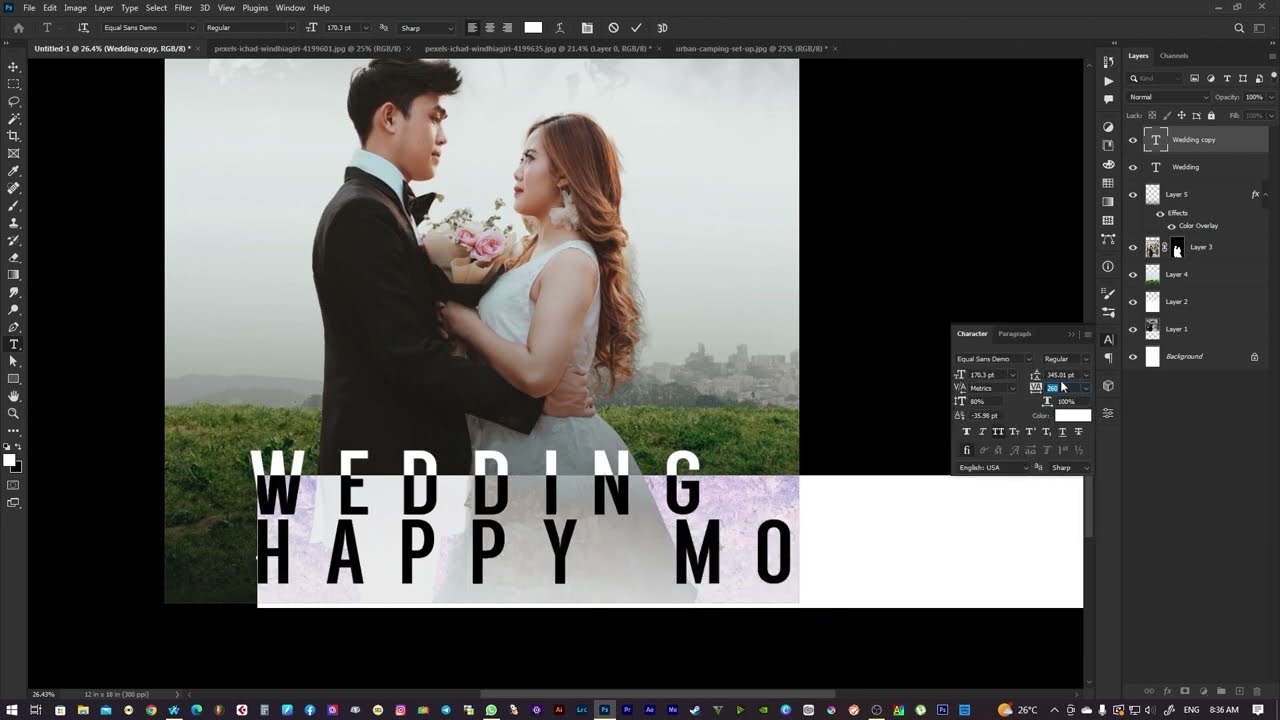Select the Zoom tool
The image size is (1280, 720).
coord(13,413)
